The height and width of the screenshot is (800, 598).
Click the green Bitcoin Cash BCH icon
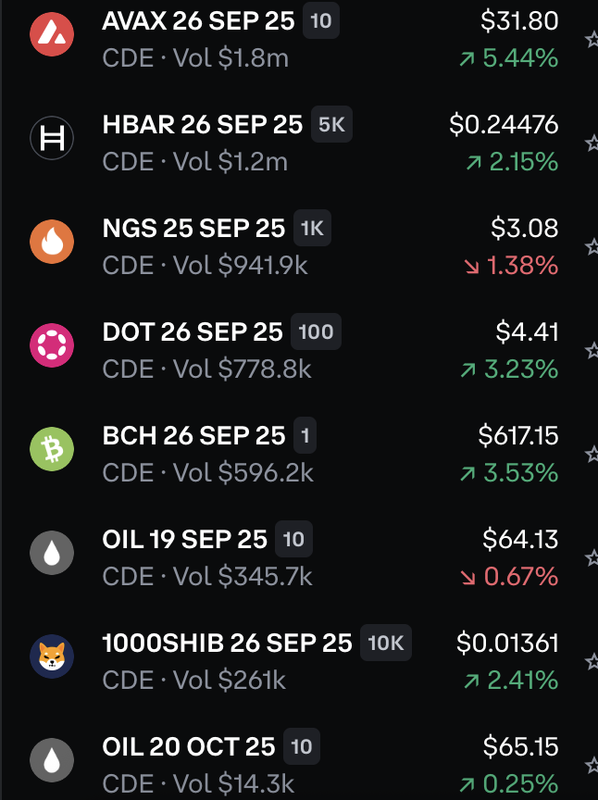coord(52,449)
